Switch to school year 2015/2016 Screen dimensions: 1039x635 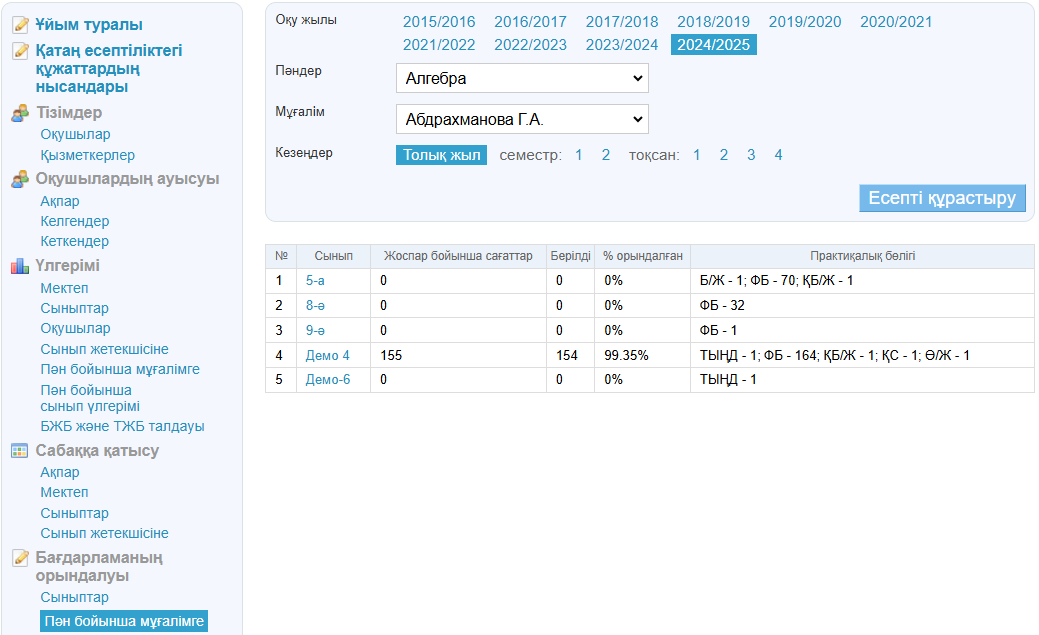pyautogui.click(x=439, y=22)
